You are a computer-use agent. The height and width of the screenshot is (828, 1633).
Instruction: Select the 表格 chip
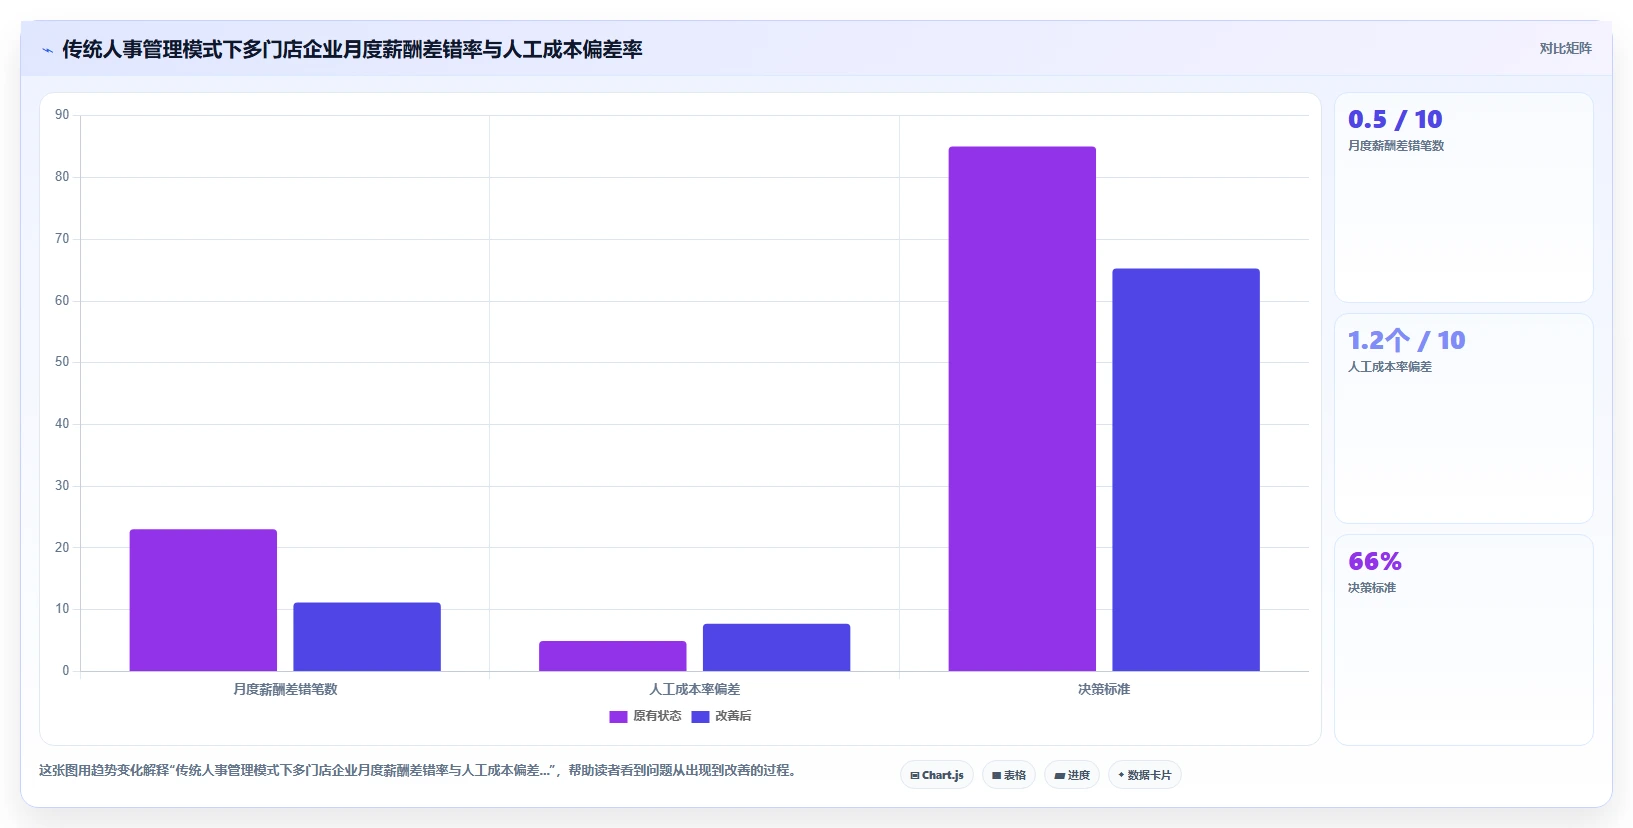click(x=1009, y=775)
